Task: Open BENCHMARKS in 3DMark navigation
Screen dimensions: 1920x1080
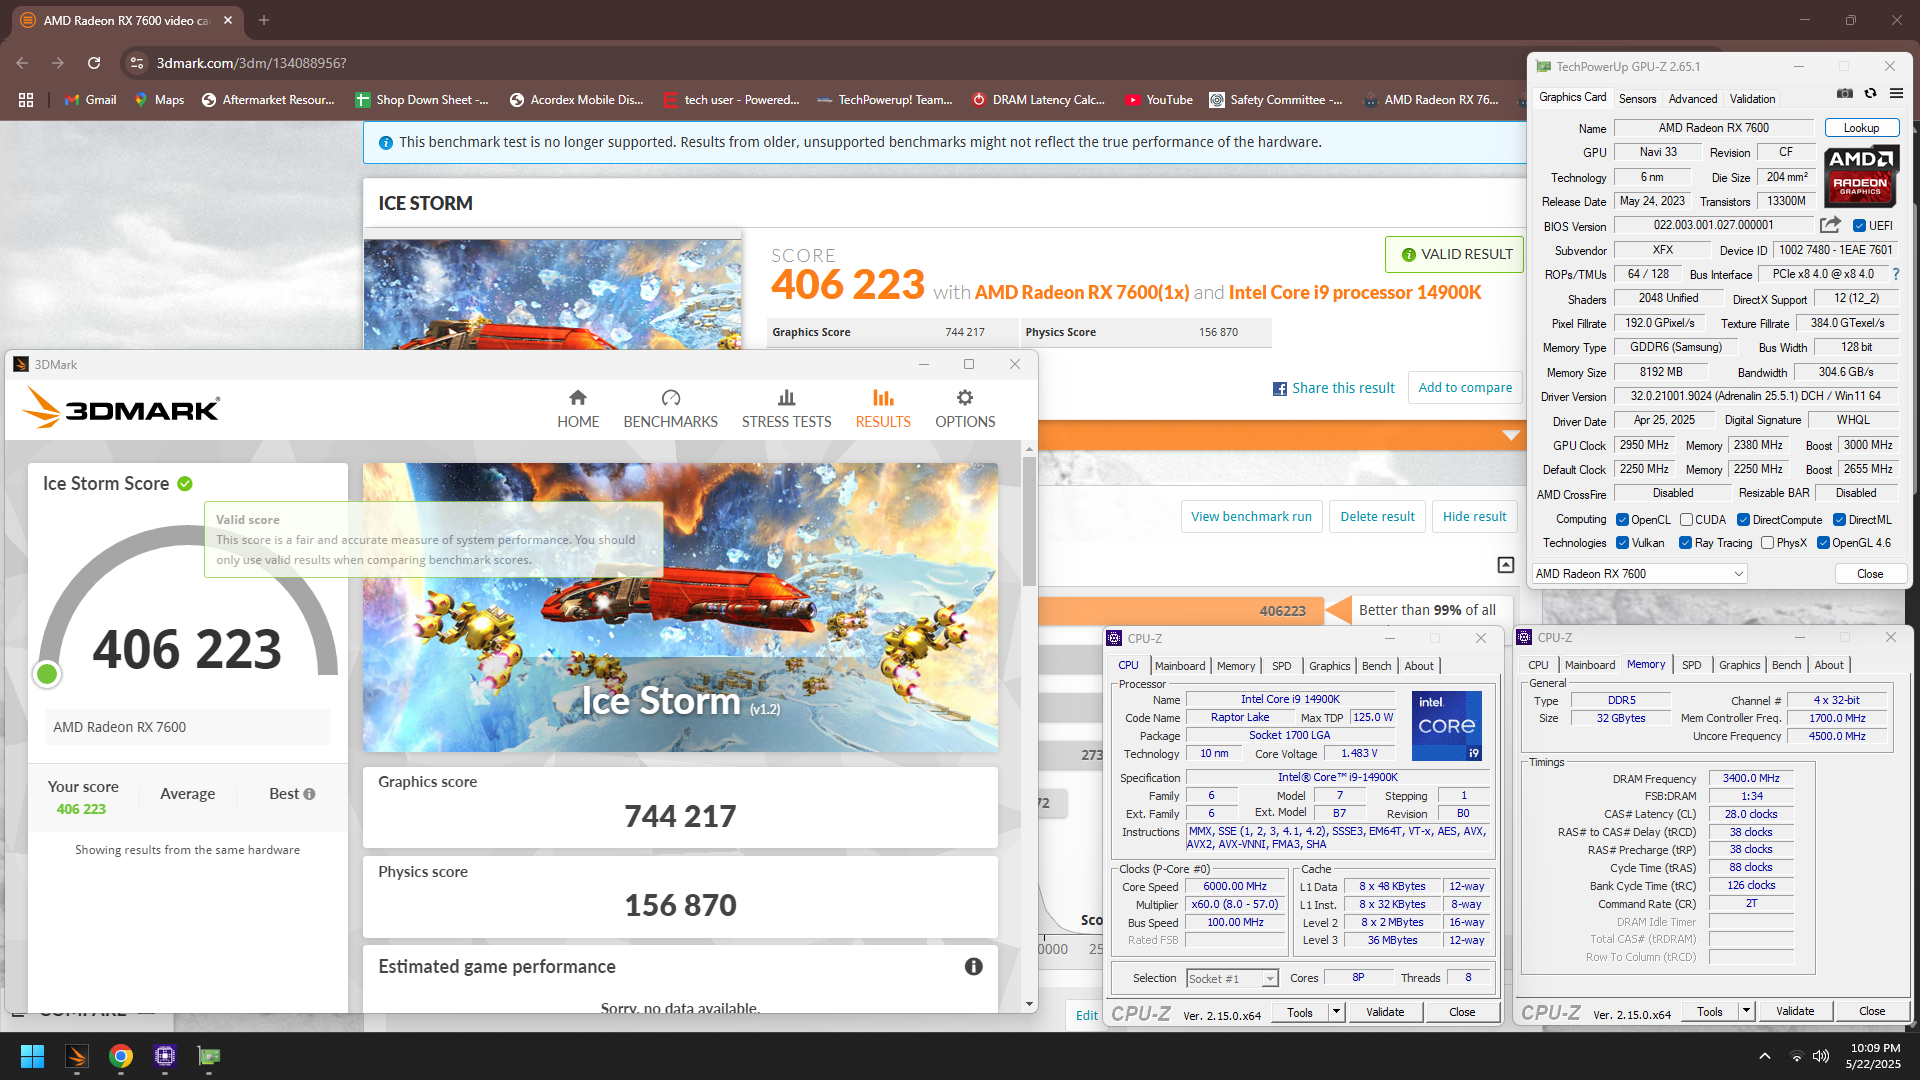Action: click(x=670, y=409)
